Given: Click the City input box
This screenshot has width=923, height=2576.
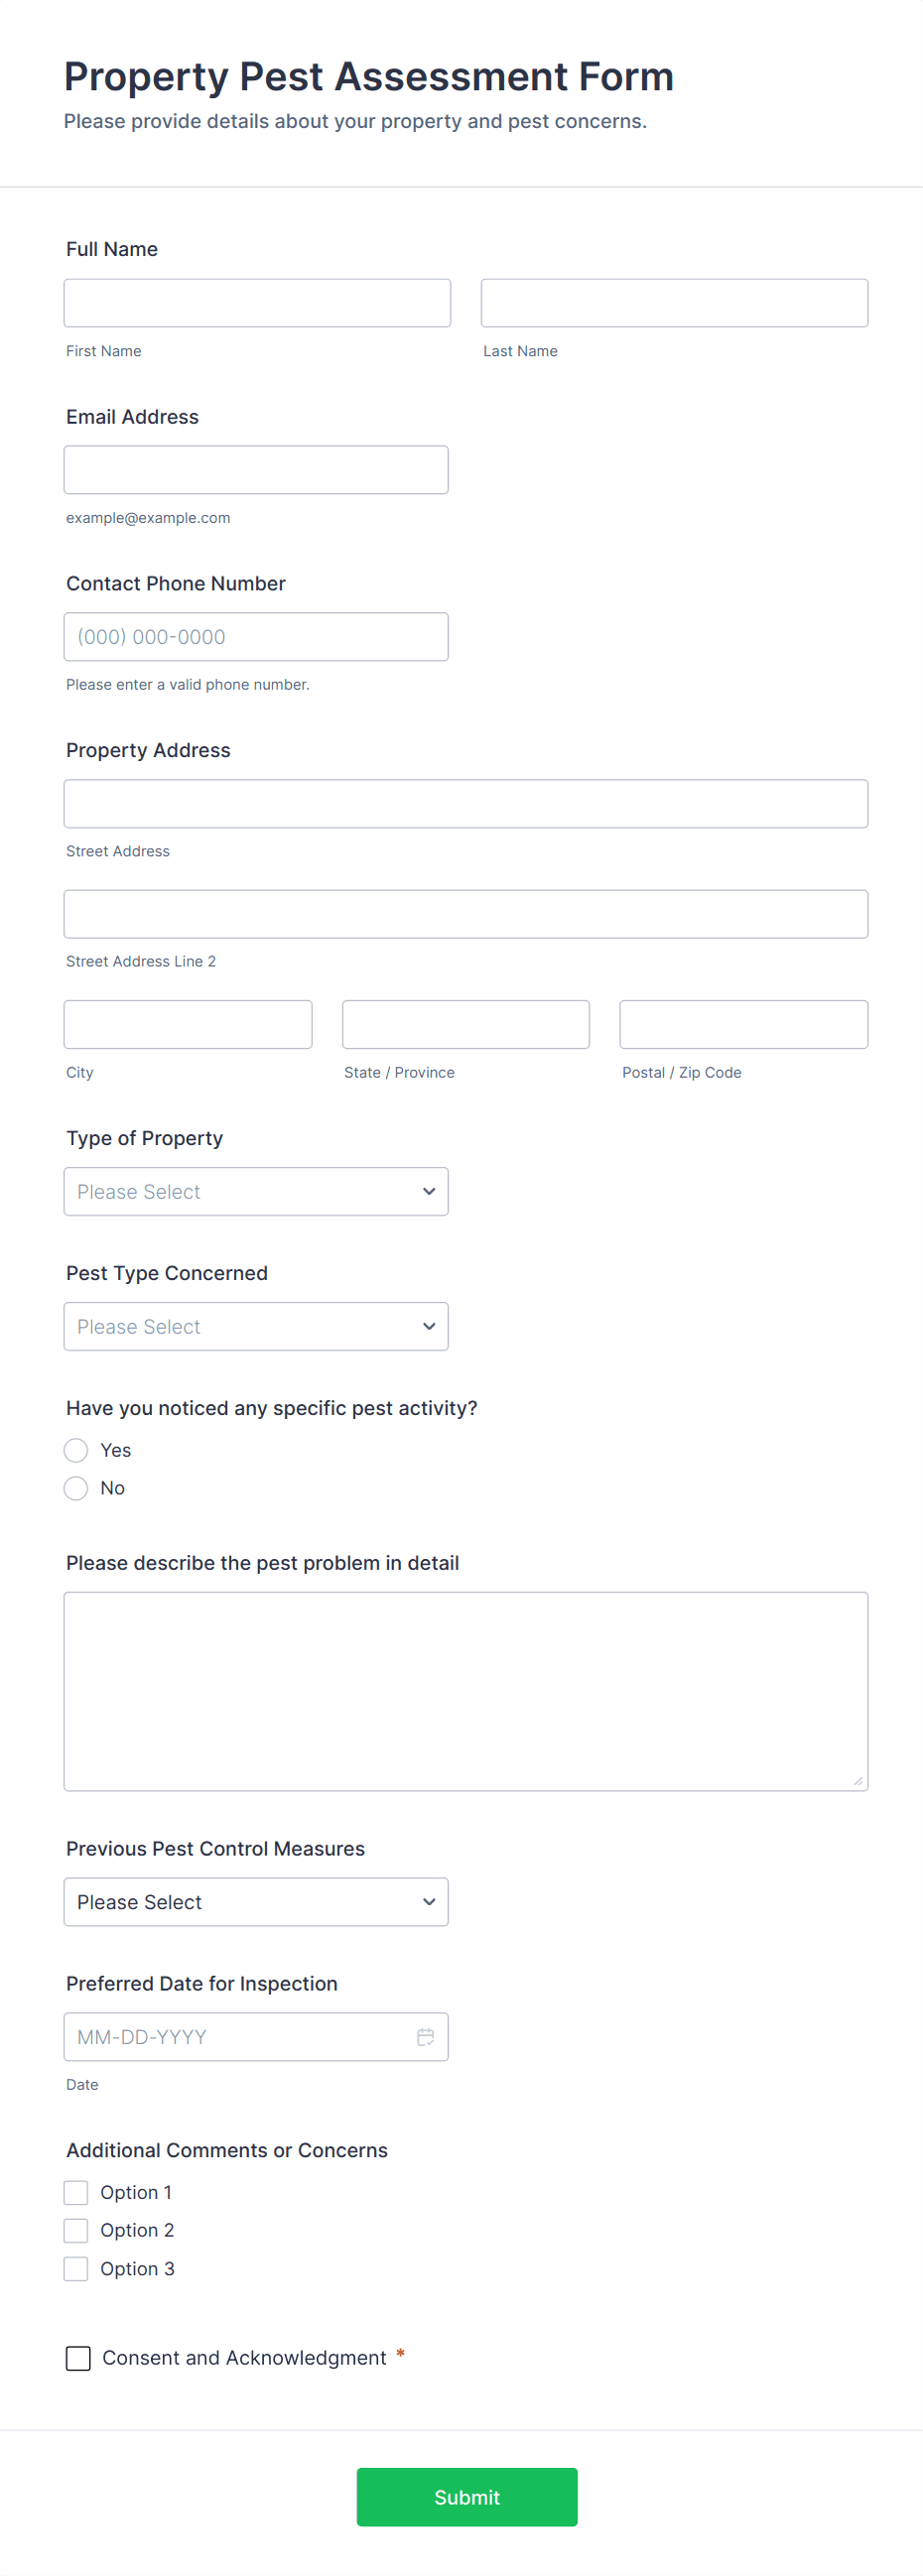Looking at the screenshot, I should tap(188, 1024).
